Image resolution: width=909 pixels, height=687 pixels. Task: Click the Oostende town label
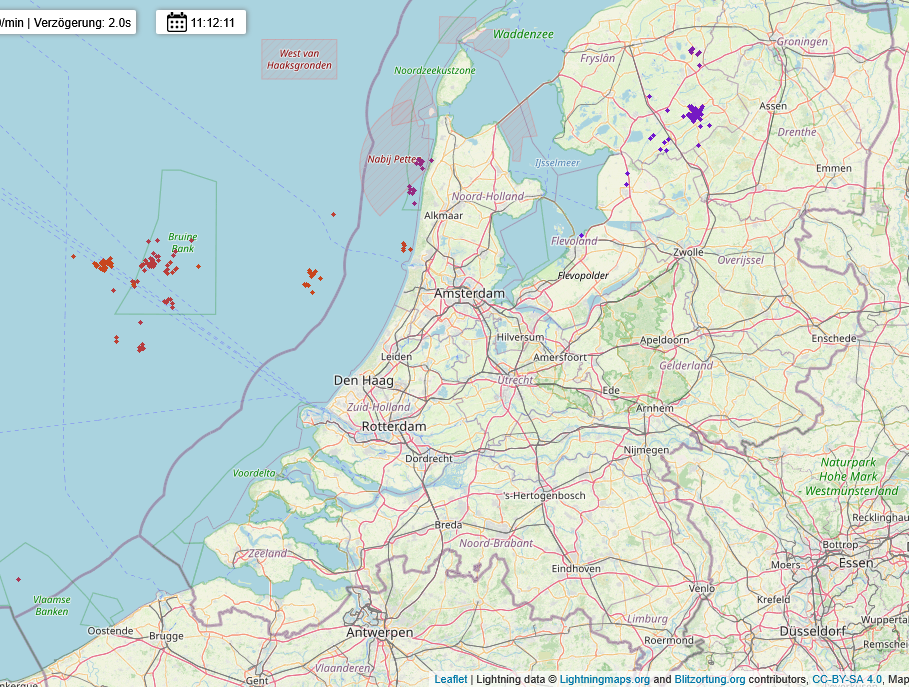coord(110,631)
